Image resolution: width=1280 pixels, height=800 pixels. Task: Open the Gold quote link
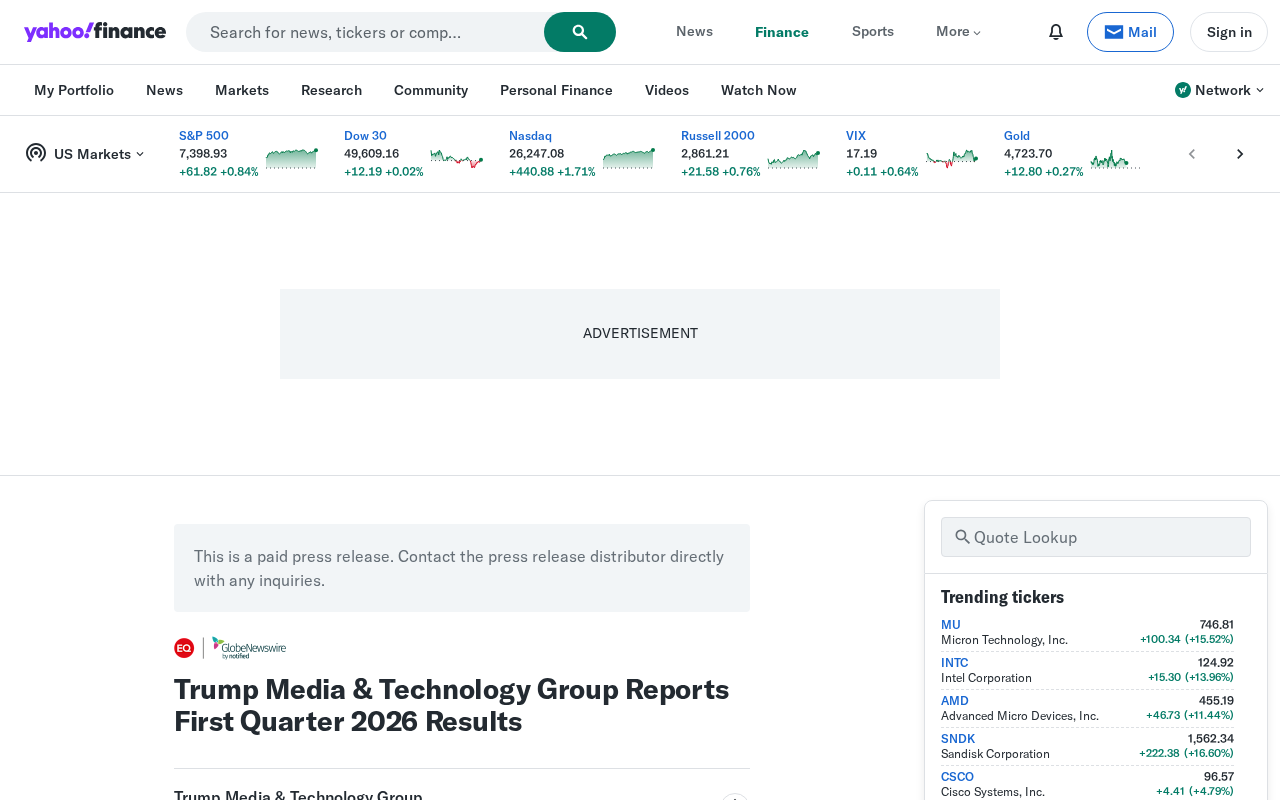1017,136
